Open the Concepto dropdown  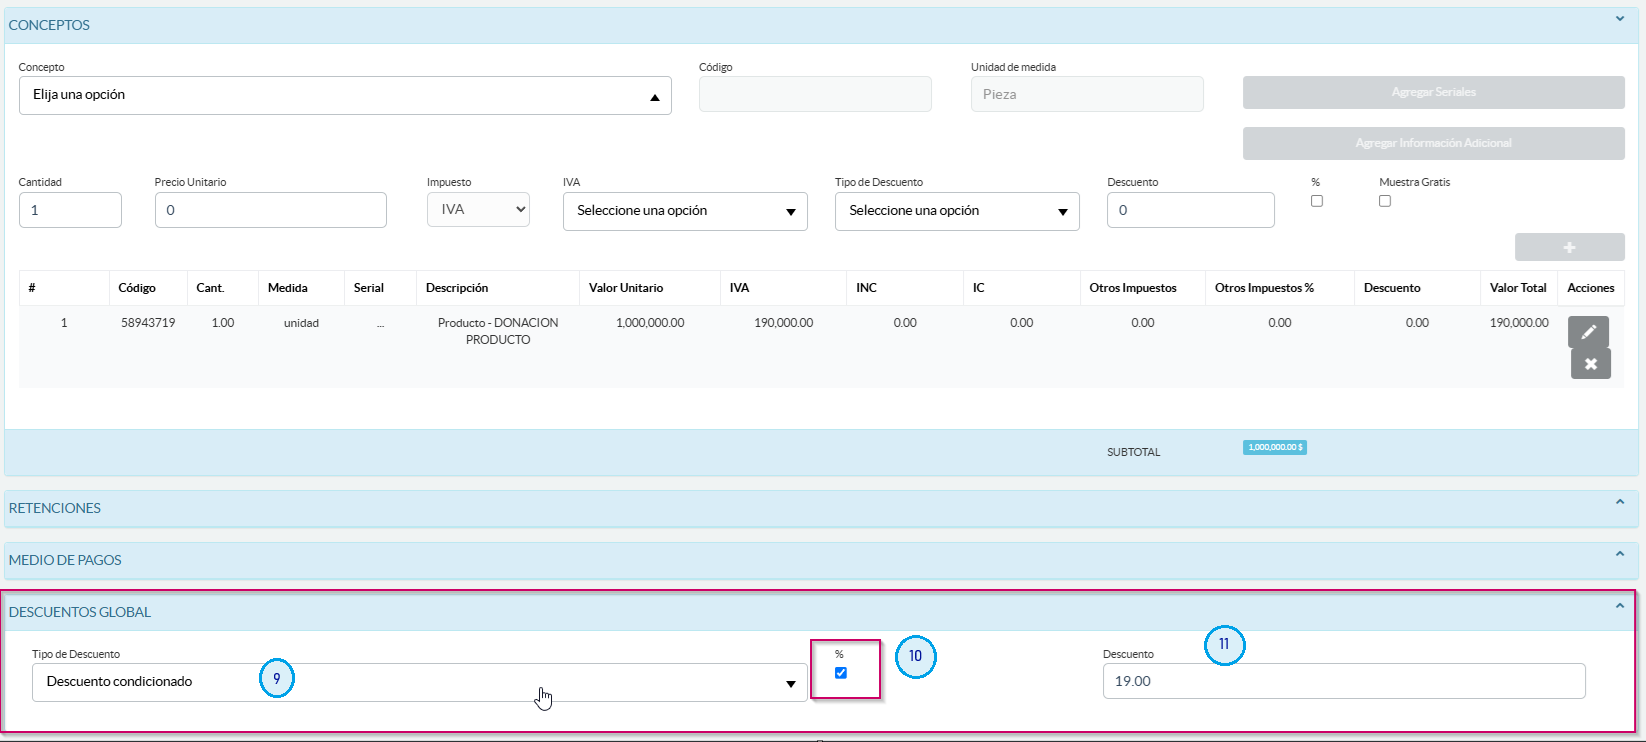[345, 95]
